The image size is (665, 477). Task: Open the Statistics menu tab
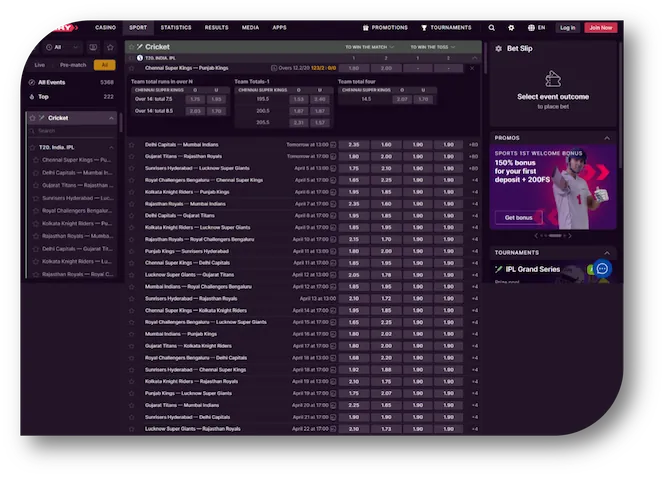(x=175, y=28)
